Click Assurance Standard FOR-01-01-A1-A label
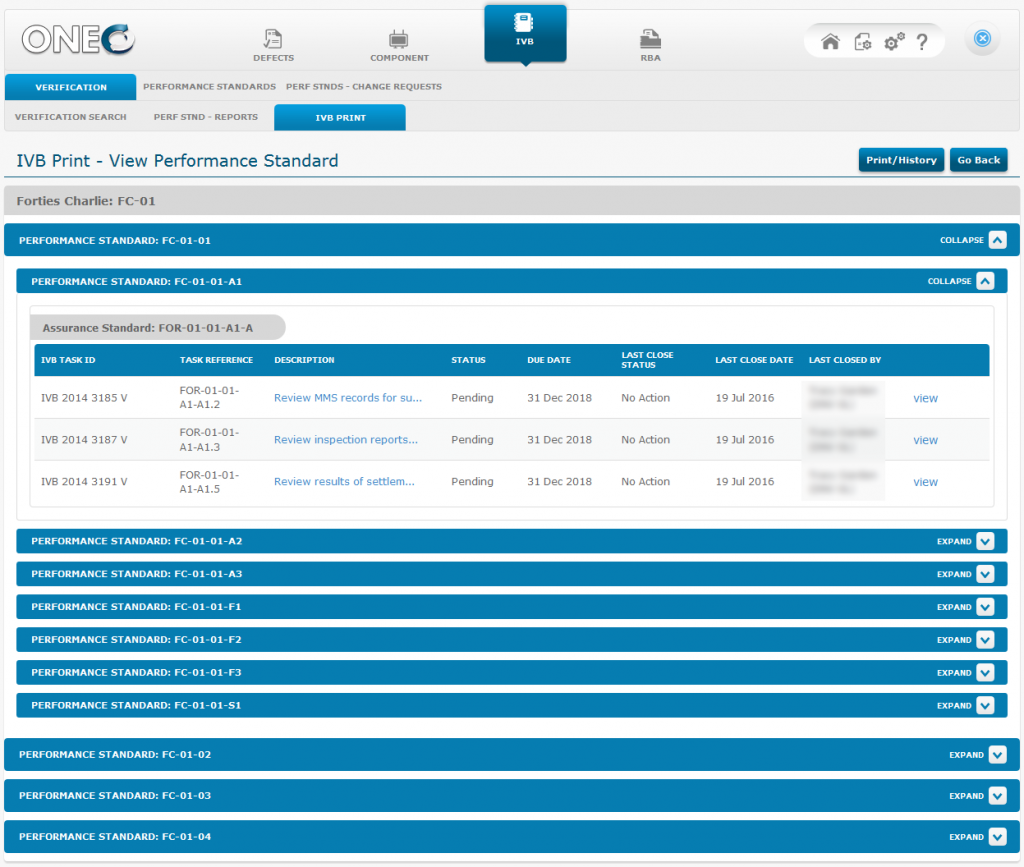Screen dimensions: 1024x867 pos(148,328)
